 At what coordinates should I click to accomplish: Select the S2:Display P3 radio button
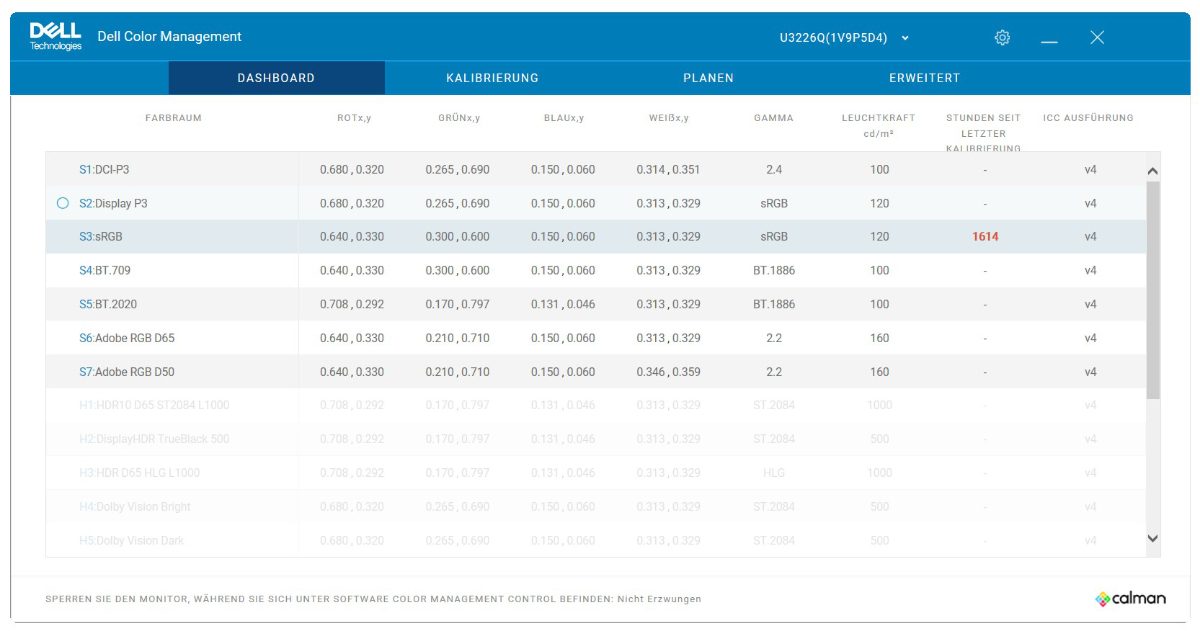[63, 203]
